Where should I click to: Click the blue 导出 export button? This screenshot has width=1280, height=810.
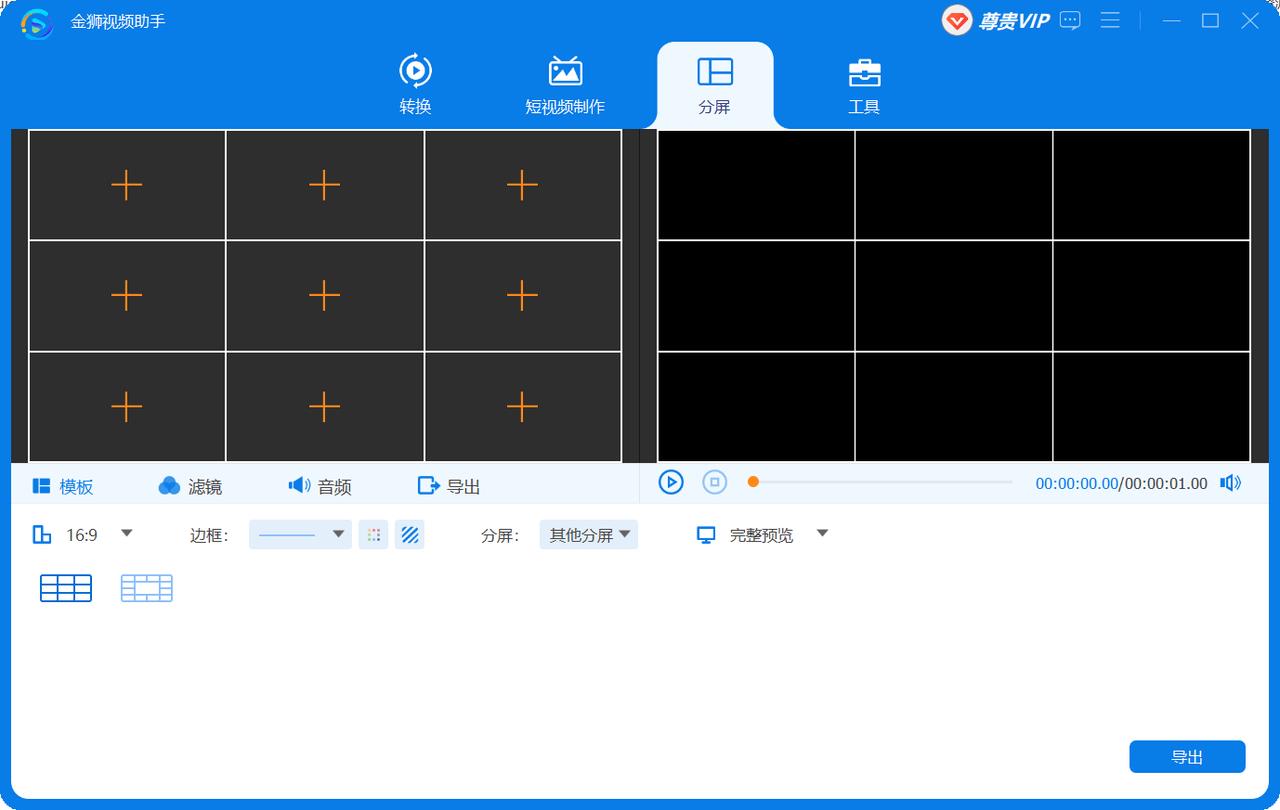pyautogui.click(x=1187, y=757)
